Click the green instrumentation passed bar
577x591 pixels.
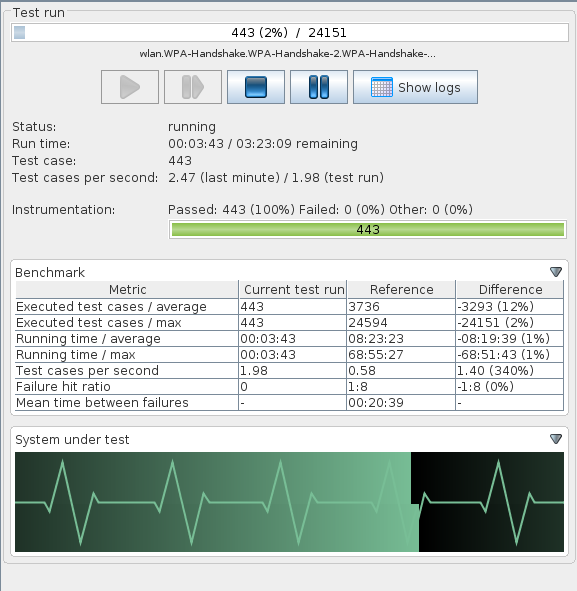368,230
